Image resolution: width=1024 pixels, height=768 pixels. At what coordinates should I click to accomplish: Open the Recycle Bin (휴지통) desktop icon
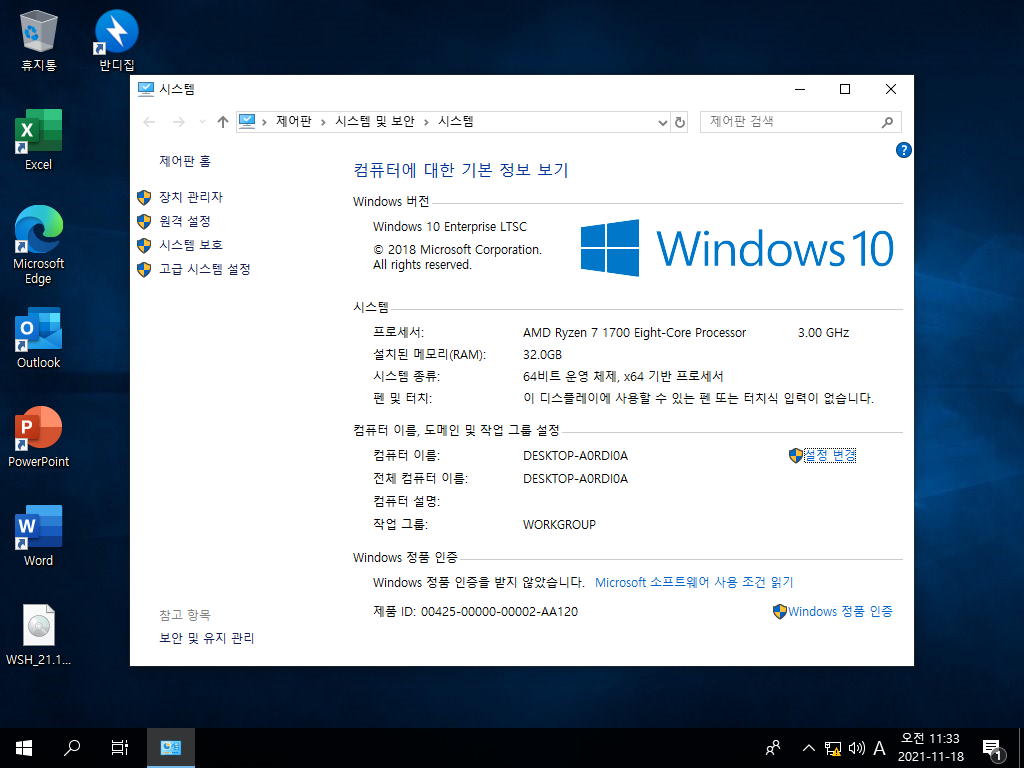coord(39,40)
